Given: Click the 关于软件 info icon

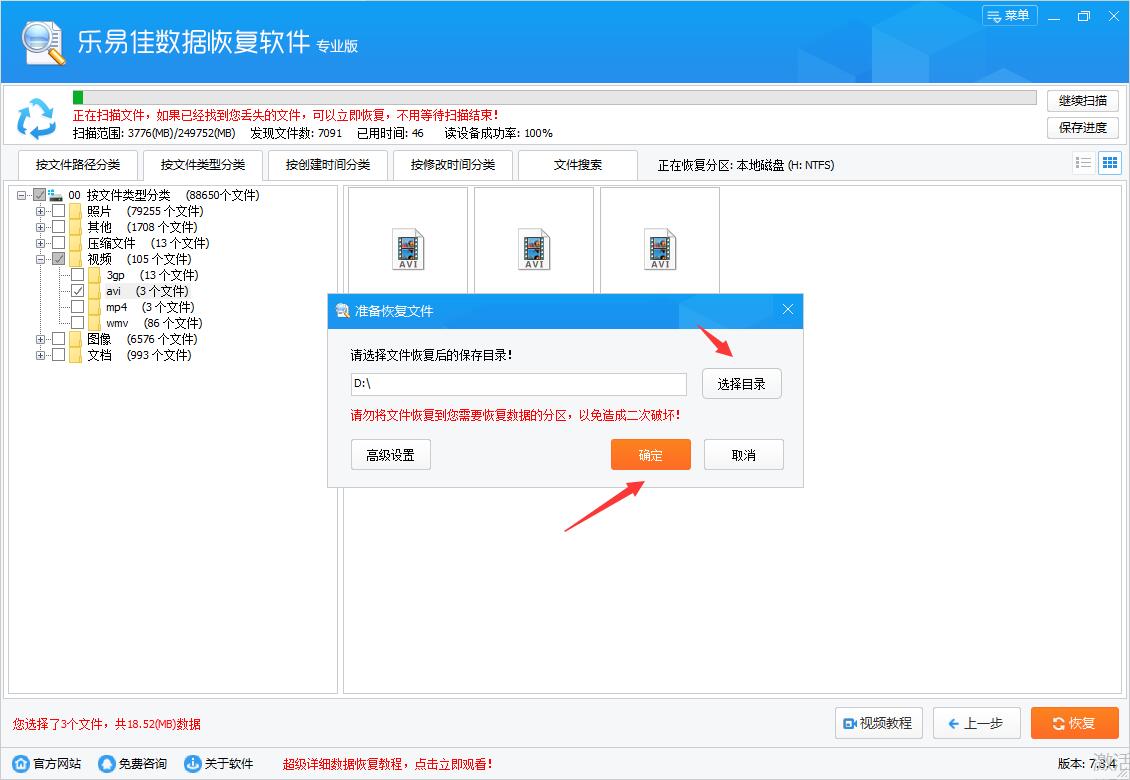Looking at the screenshot, I should click(x=193, y=764).
